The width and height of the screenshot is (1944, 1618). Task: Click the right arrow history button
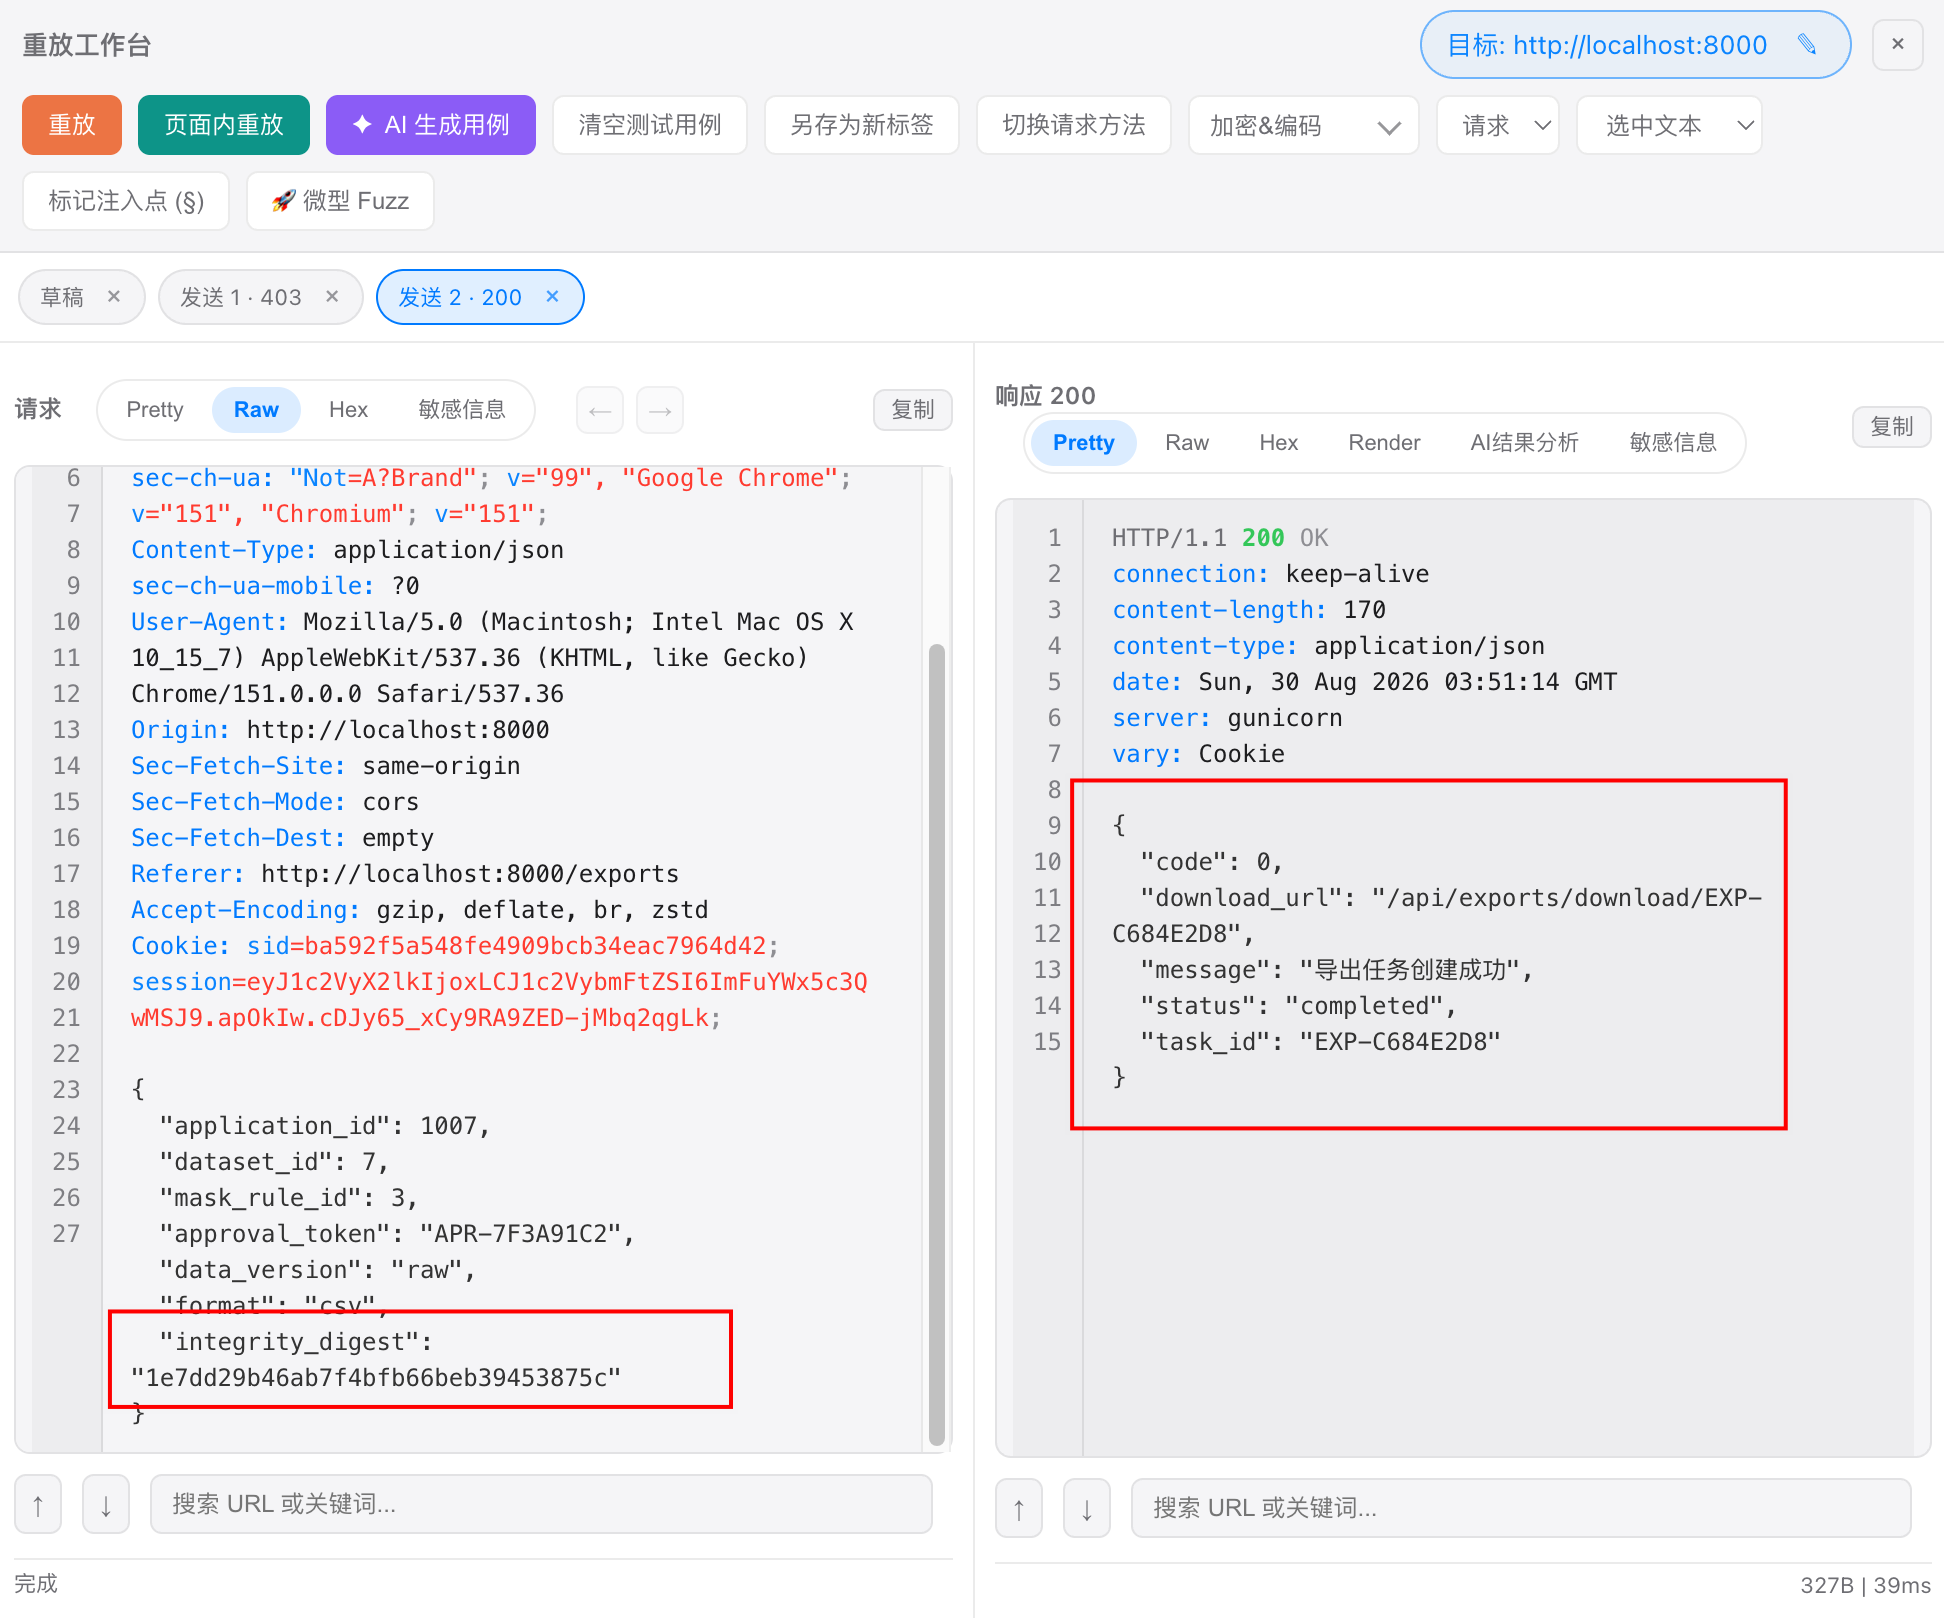[660, 410]
